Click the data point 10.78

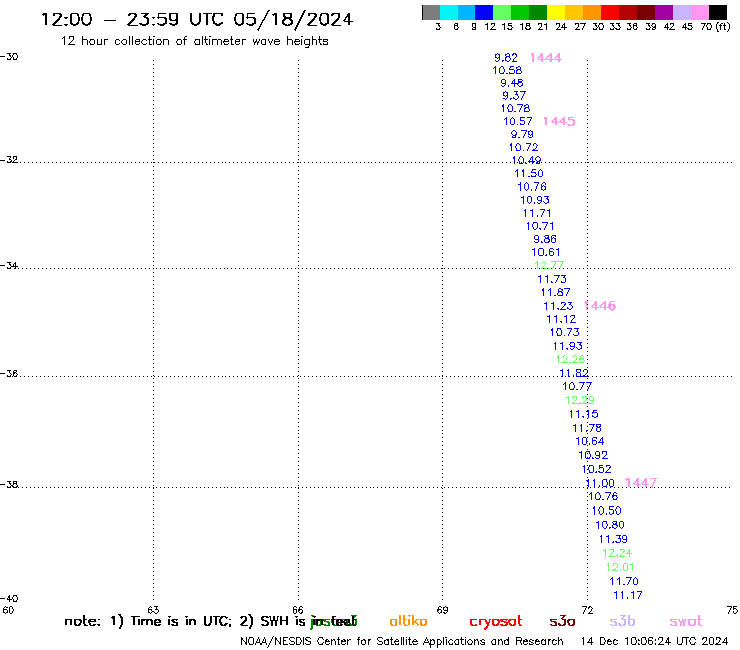(515, 109)
